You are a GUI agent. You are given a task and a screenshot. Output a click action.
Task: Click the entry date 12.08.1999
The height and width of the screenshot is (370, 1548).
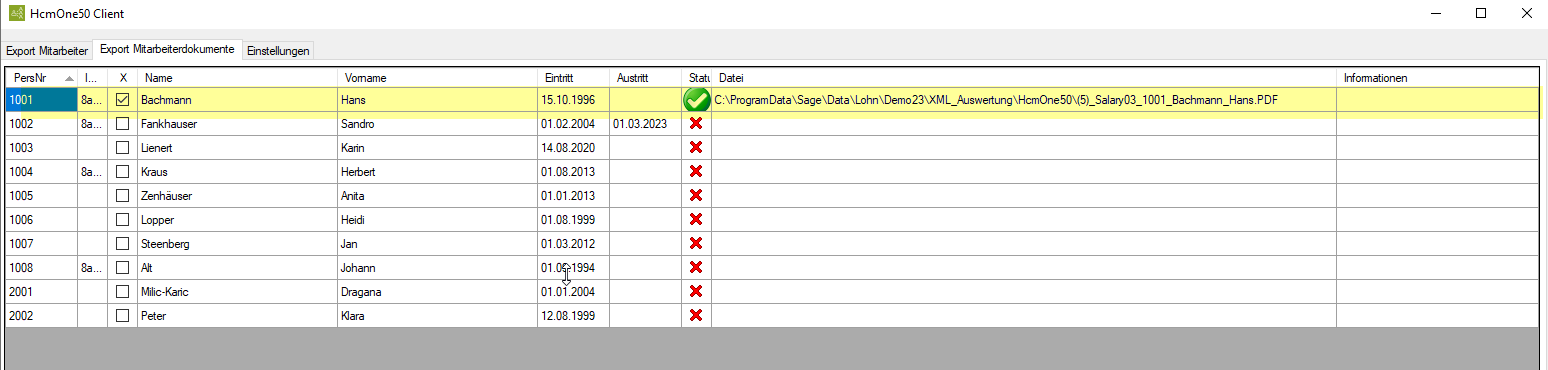(568, 316)
